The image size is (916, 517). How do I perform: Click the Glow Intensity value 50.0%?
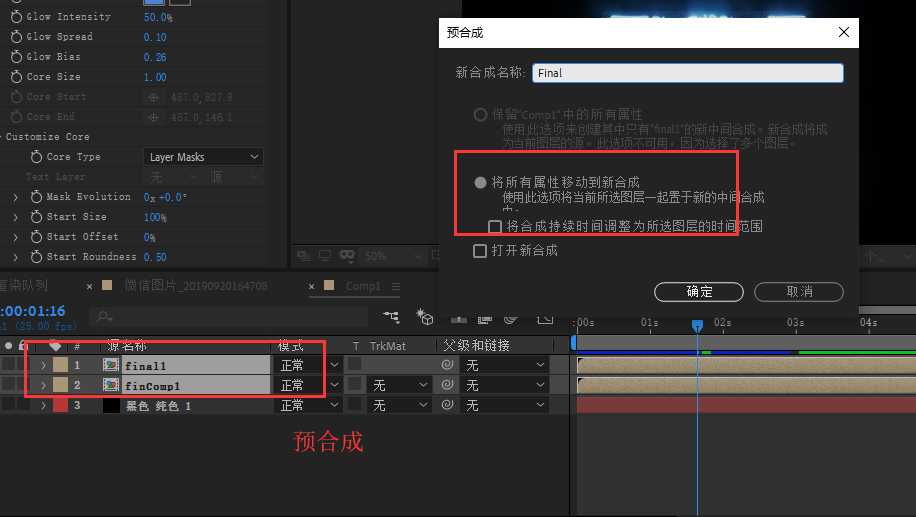coord(158,17)
